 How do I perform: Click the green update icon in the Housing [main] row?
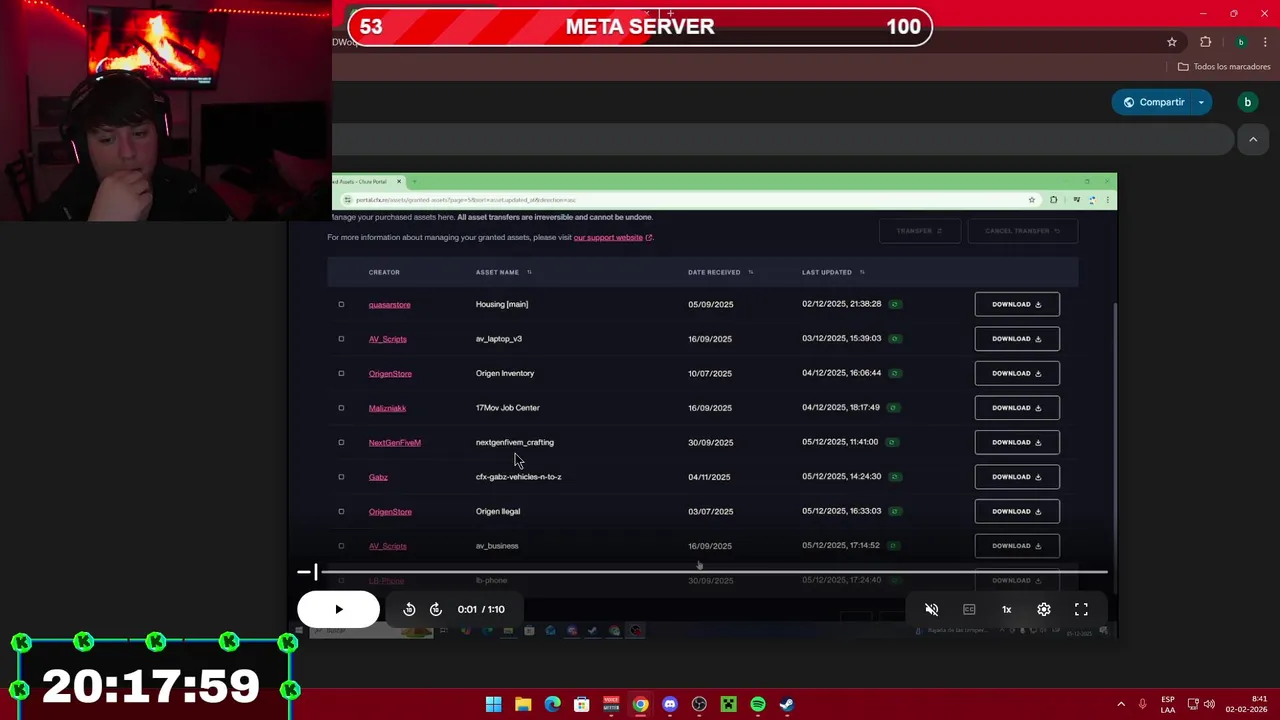tap(895, 304)
